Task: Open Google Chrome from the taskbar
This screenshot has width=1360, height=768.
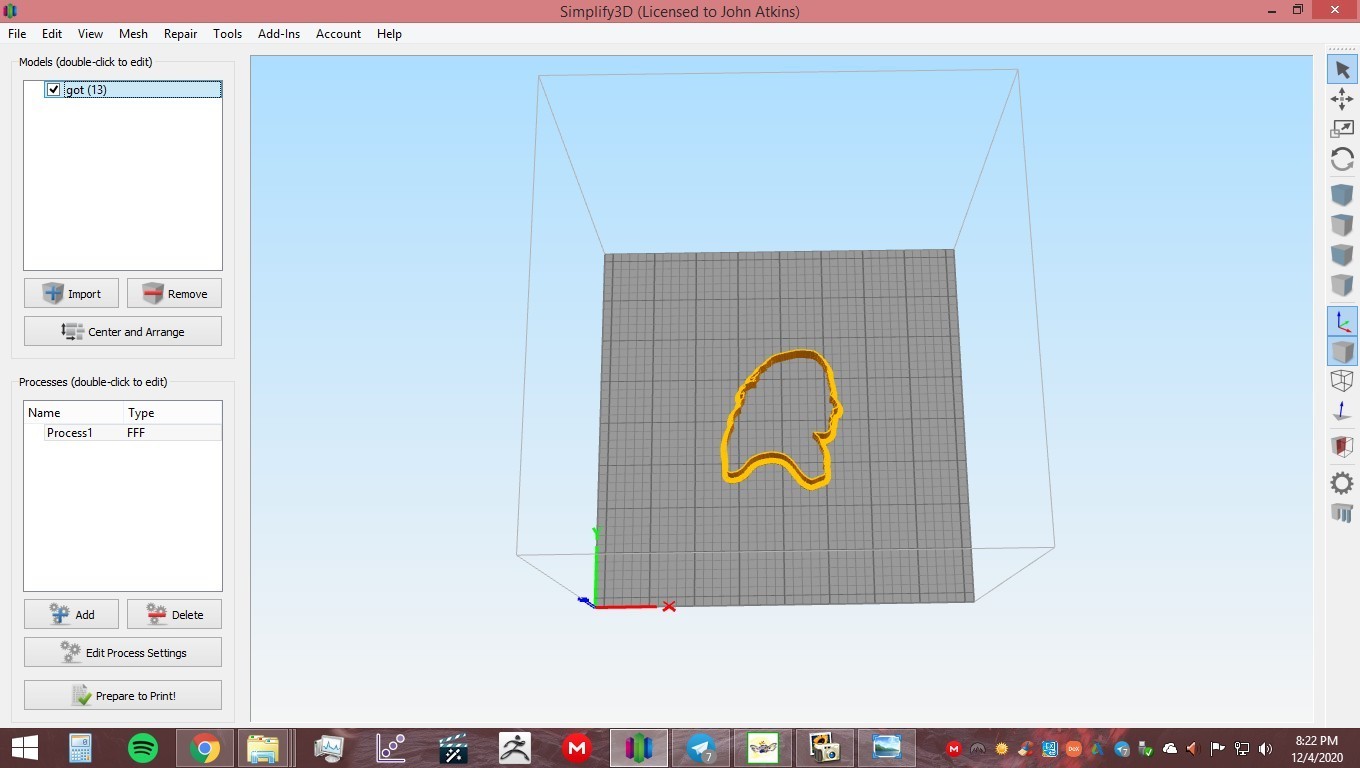Action: [x=205, y=748]
